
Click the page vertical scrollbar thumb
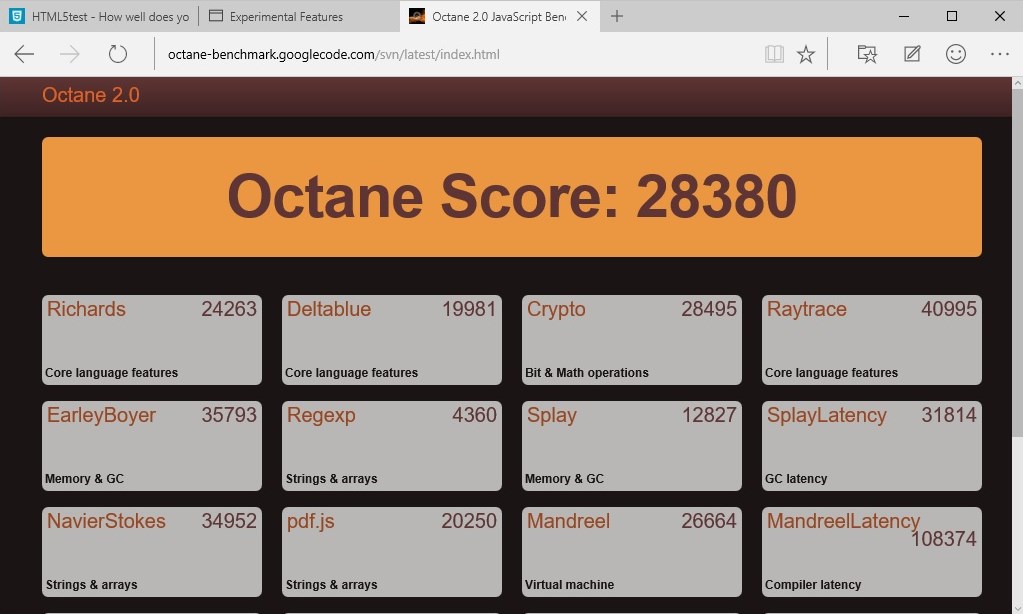pos(1017,264)
